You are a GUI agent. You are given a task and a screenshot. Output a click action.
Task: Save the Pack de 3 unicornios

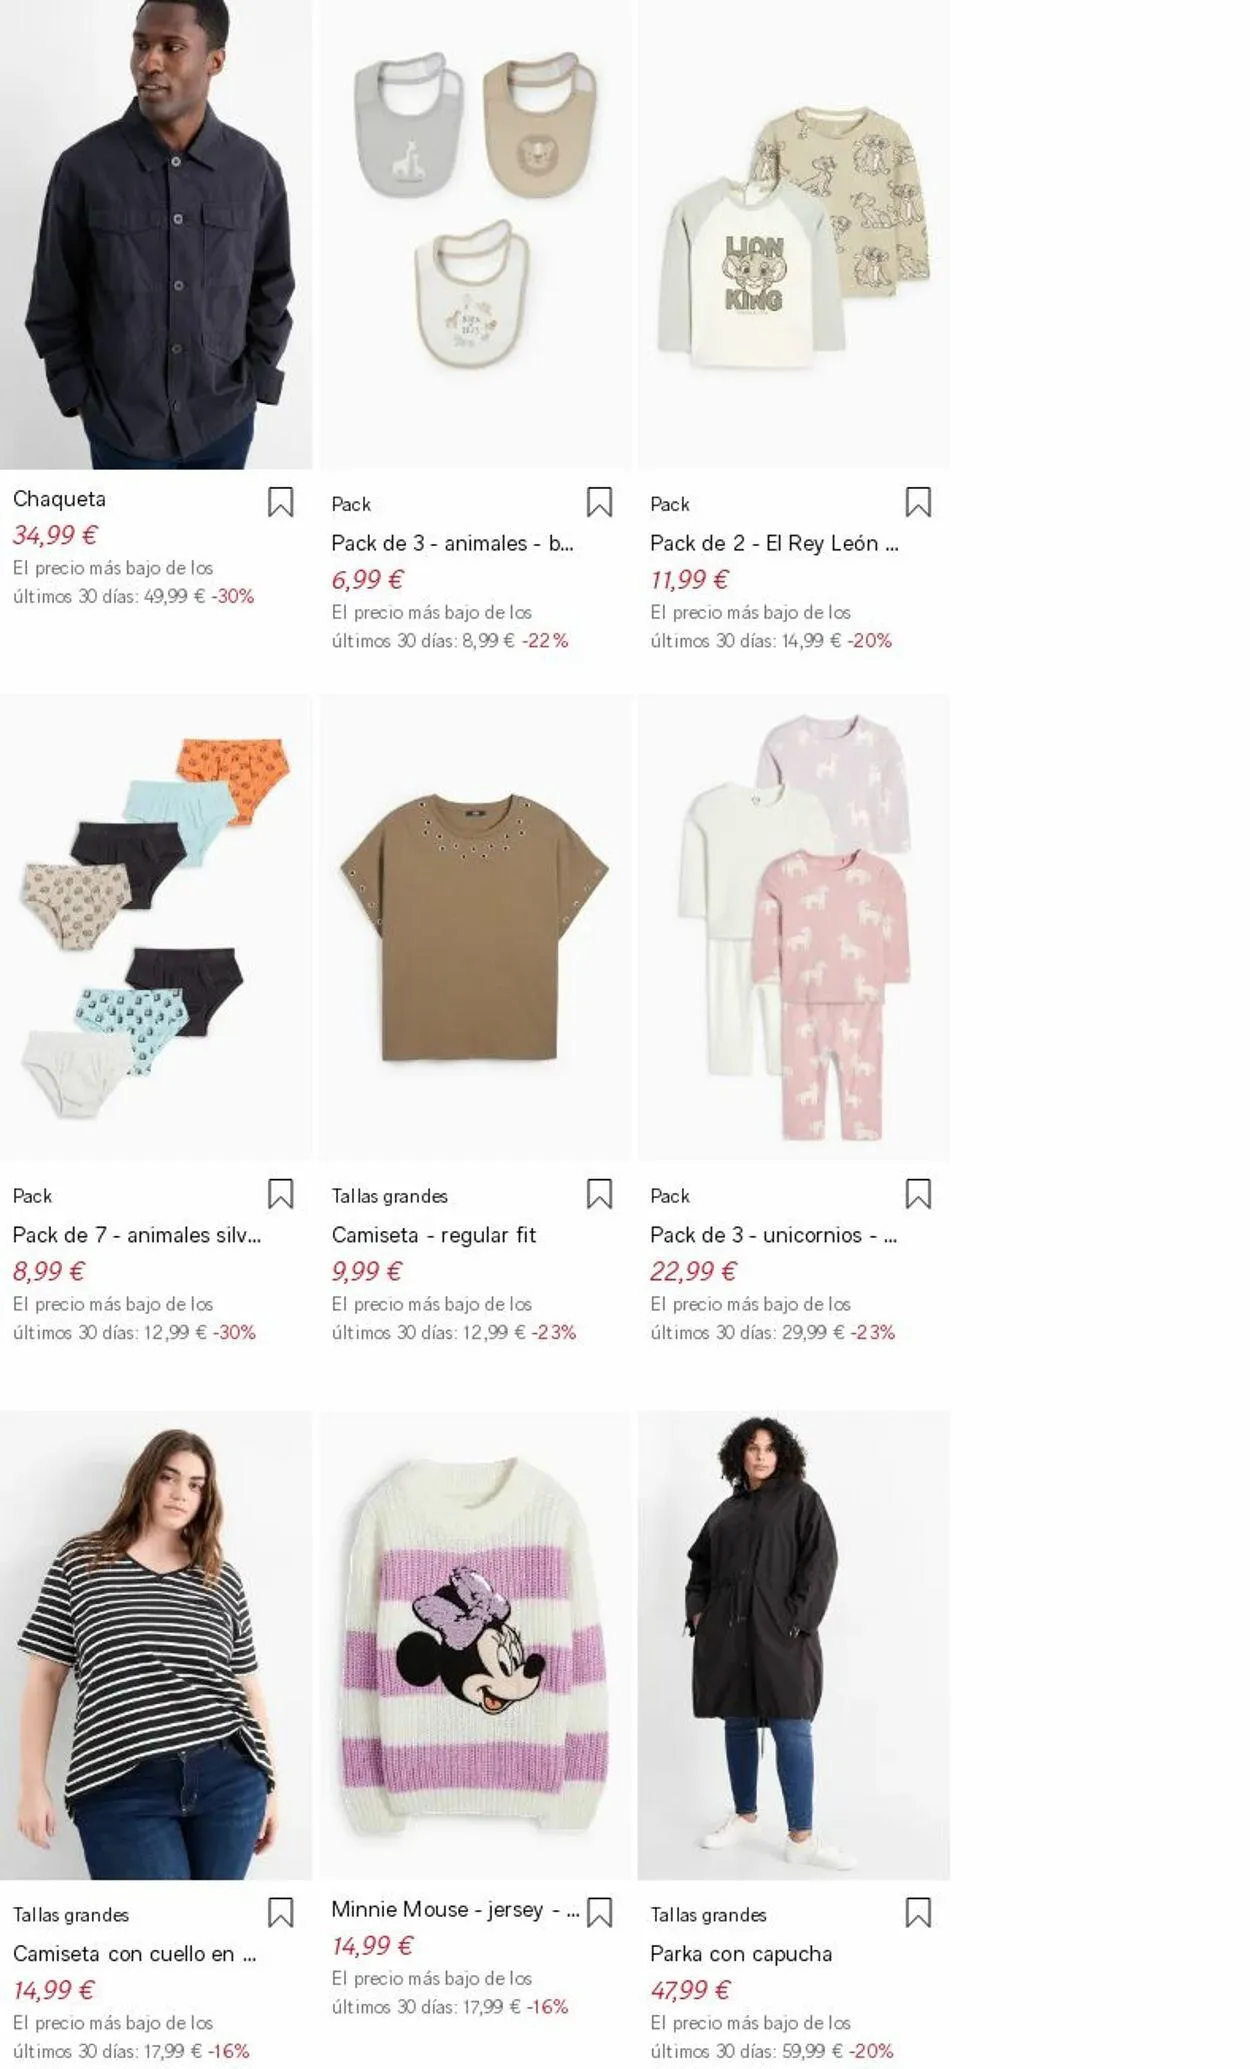pyautogui.click(x=918, y=1194)
